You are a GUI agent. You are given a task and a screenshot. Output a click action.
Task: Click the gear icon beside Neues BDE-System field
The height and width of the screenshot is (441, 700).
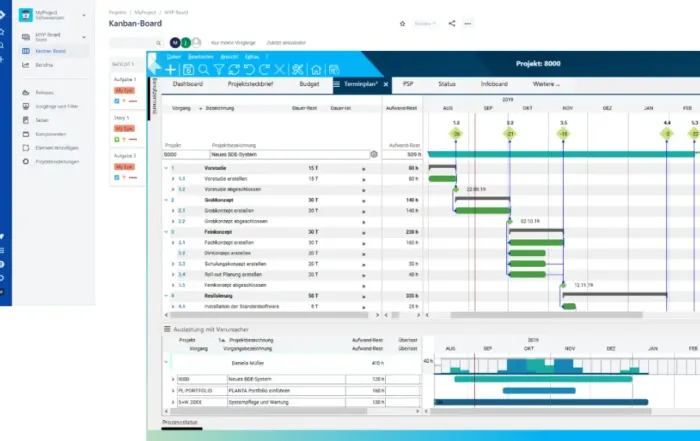(x=374, y=154)
